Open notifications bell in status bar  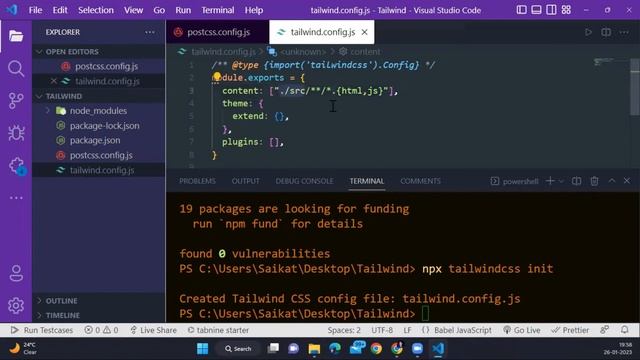pos(624,330)
